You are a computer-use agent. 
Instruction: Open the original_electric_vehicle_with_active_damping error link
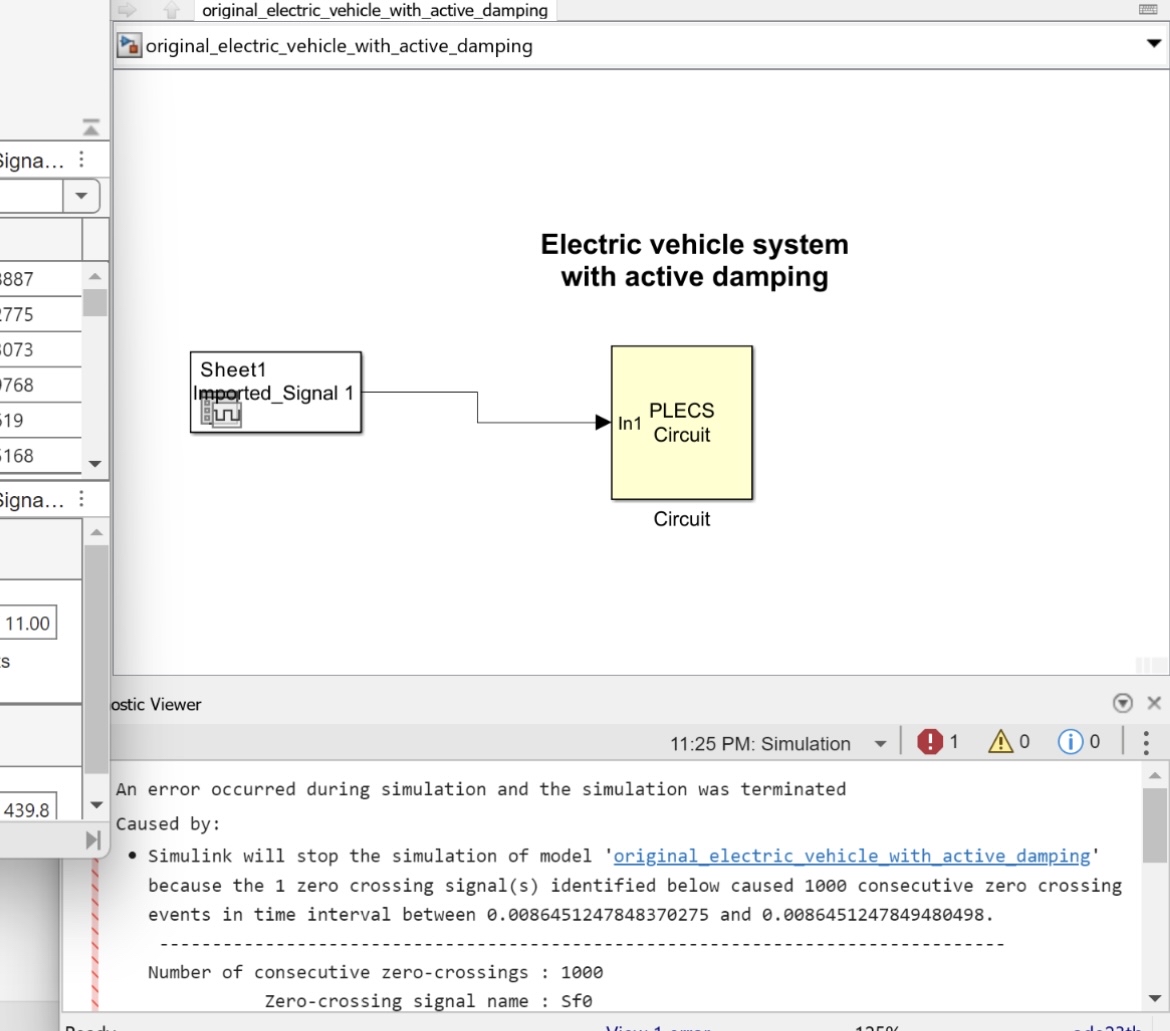pyautogui.click(x=852, y=856)
